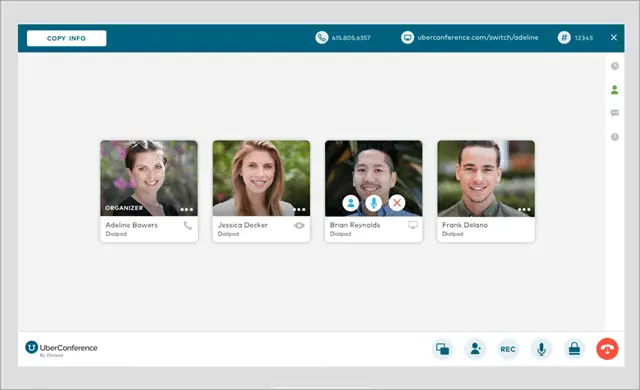Open the chat panel icon in sidebar
The width and height of the screenshot is (640, 390).
[x=615, y=113]
